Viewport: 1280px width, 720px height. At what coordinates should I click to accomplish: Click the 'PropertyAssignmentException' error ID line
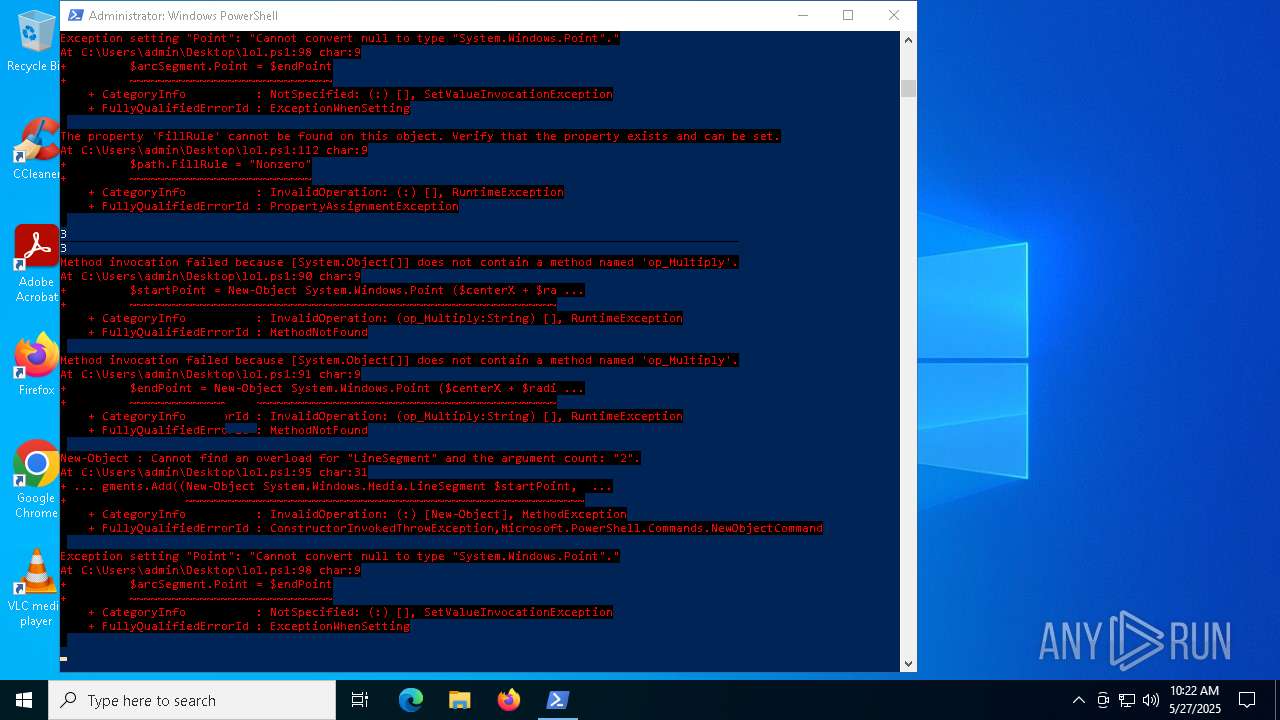272,206
